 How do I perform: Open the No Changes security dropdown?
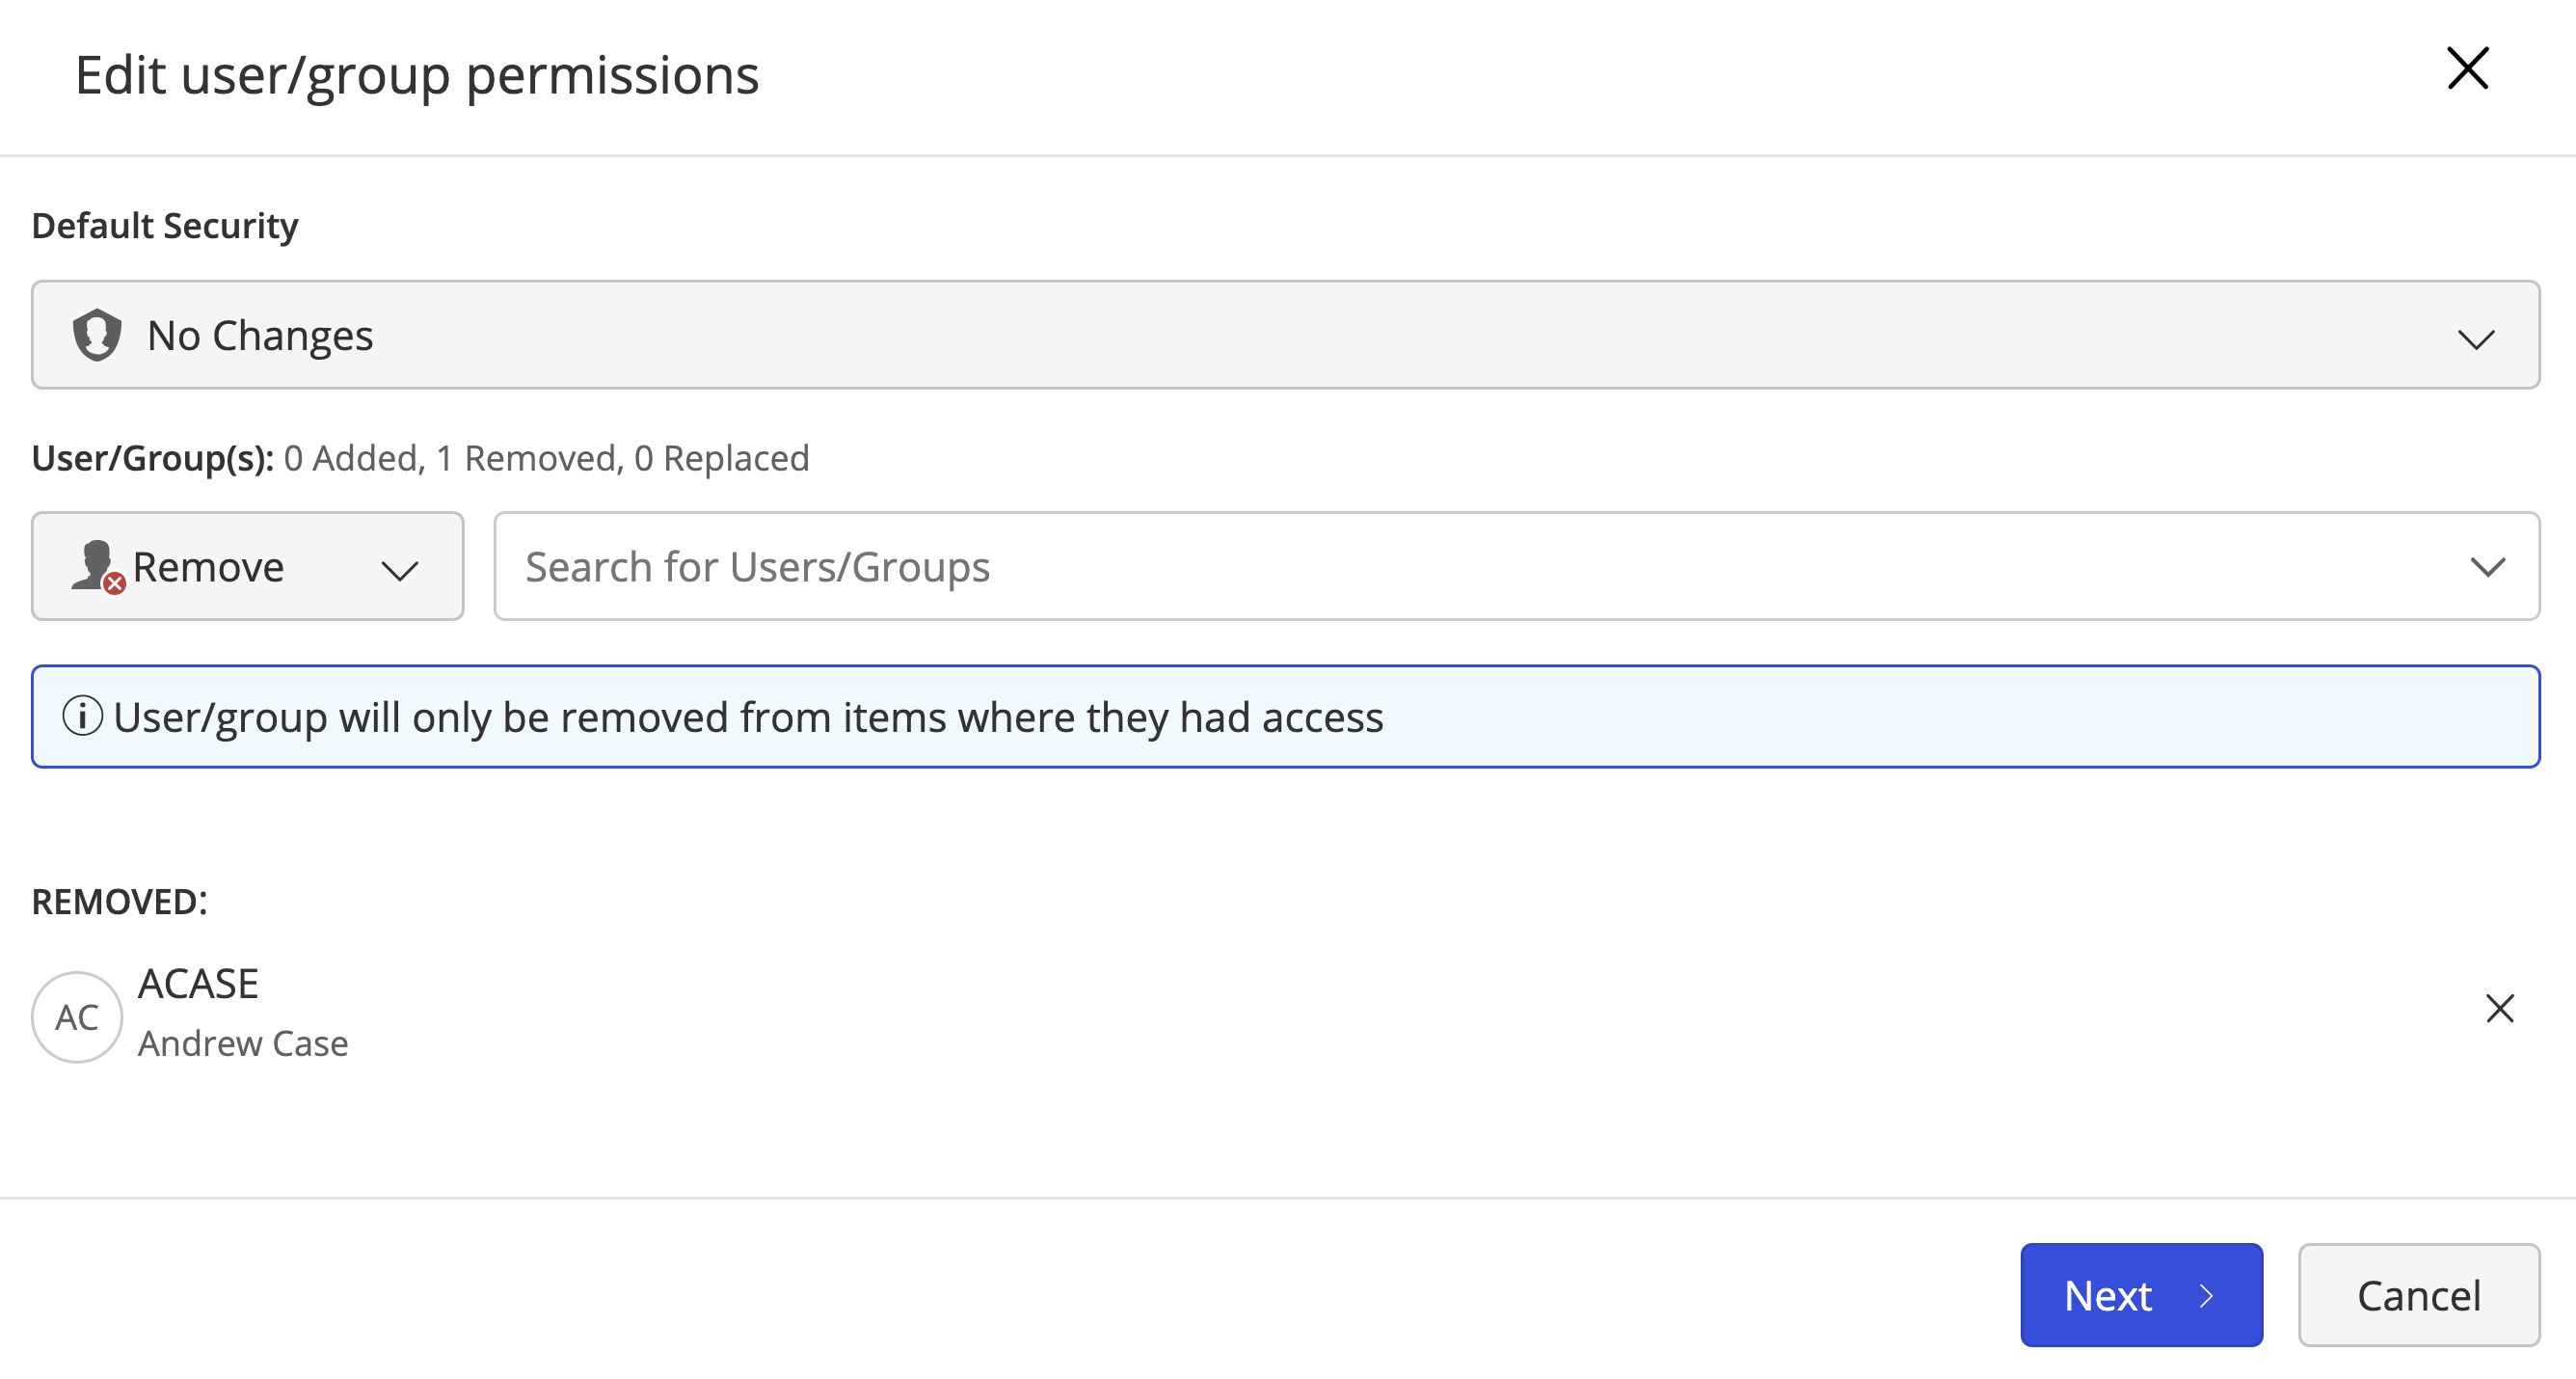pyautogui.click(x=1285, y=335)
